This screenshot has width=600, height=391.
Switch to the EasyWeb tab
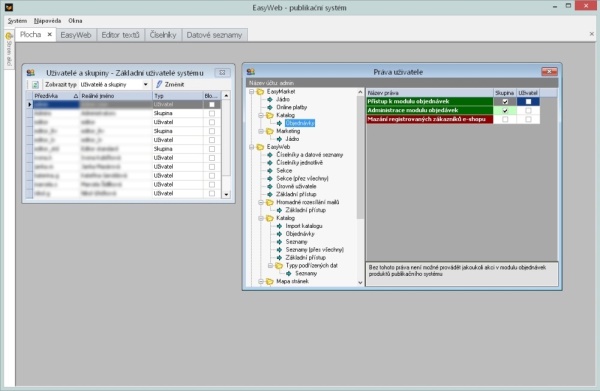(76, 35)
